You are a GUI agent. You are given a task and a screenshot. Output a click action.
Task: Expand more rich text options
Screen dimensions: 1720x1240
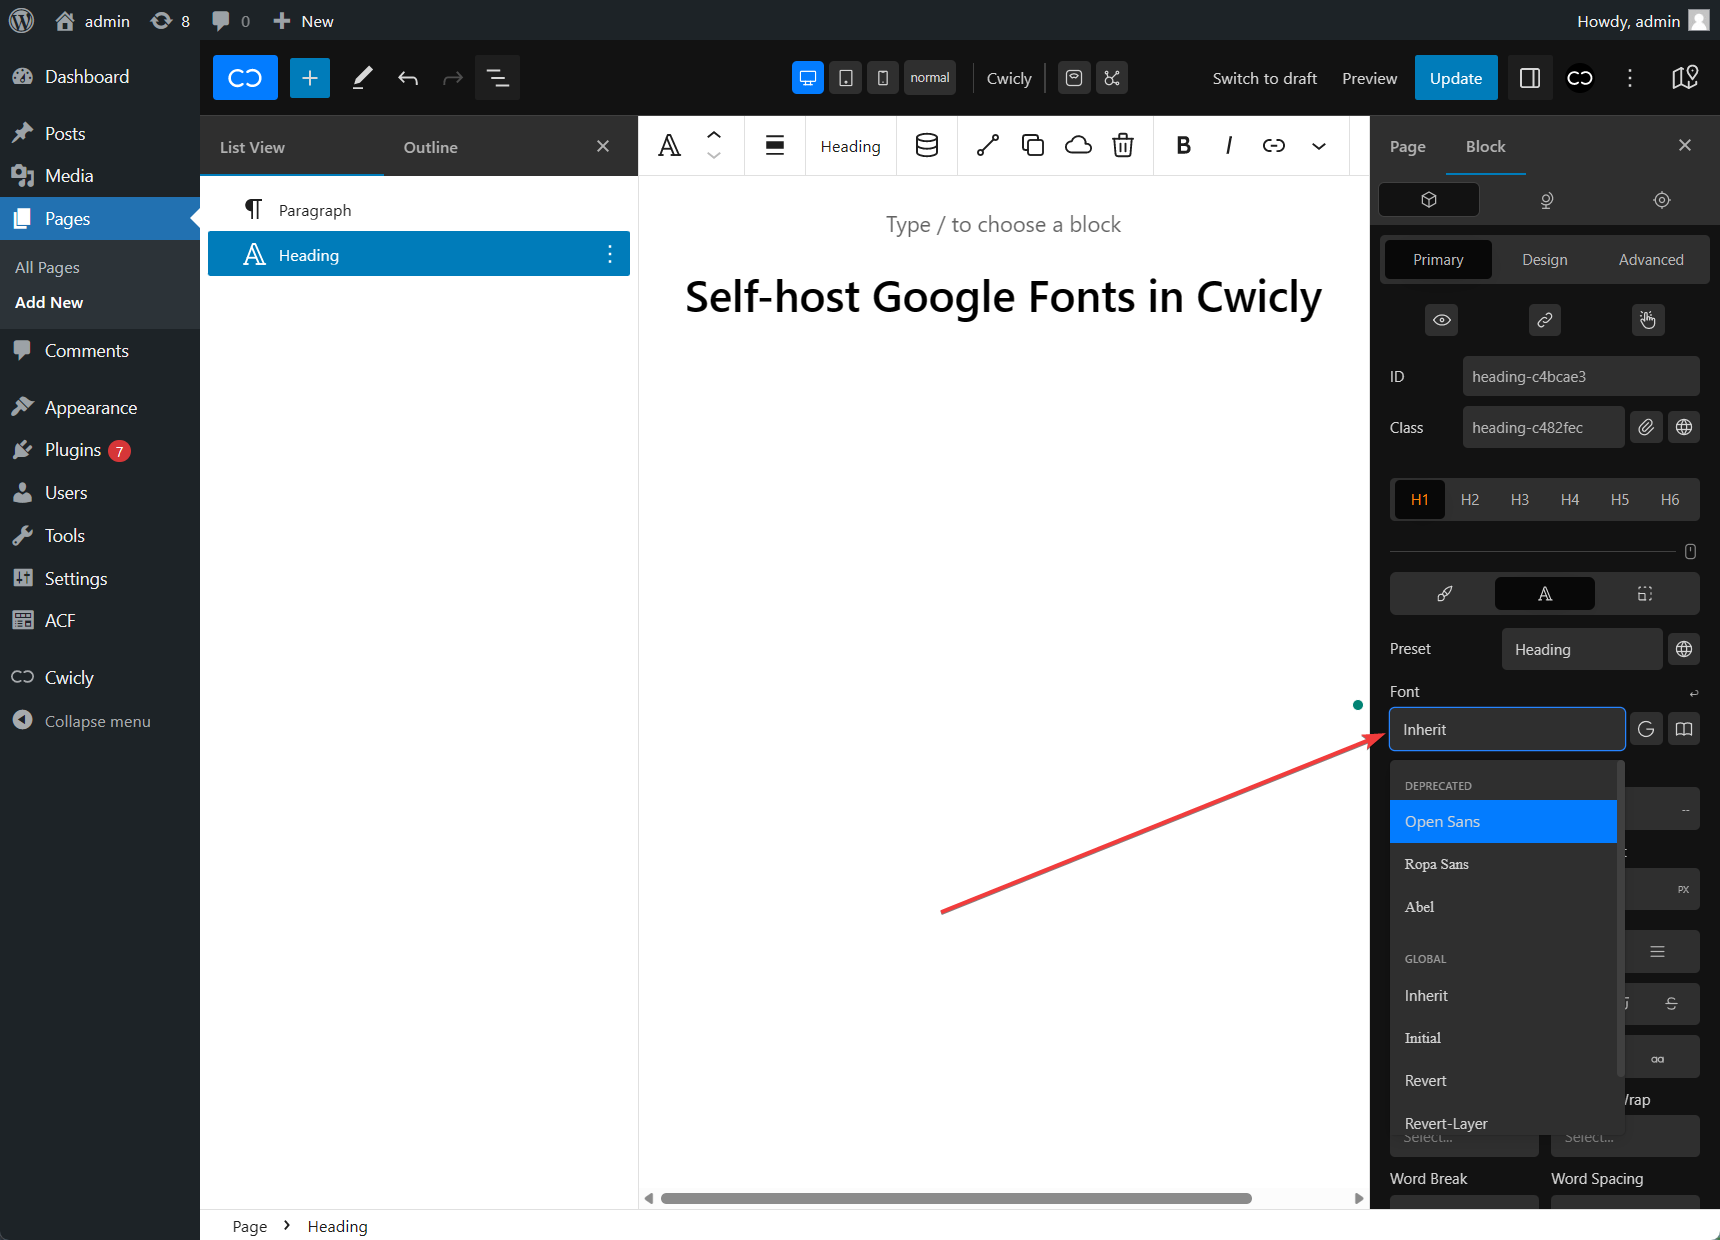point(1319,146)
